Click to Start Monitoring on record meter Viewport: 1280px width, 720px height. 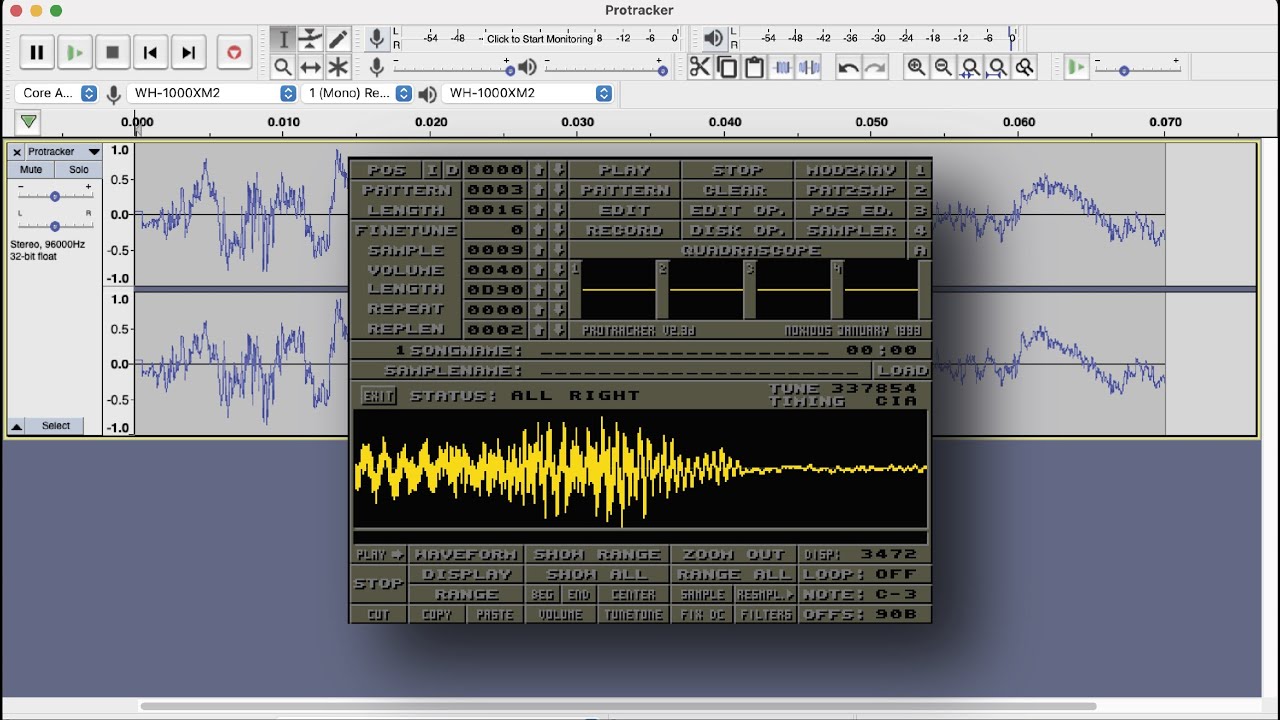click(540, 39)
